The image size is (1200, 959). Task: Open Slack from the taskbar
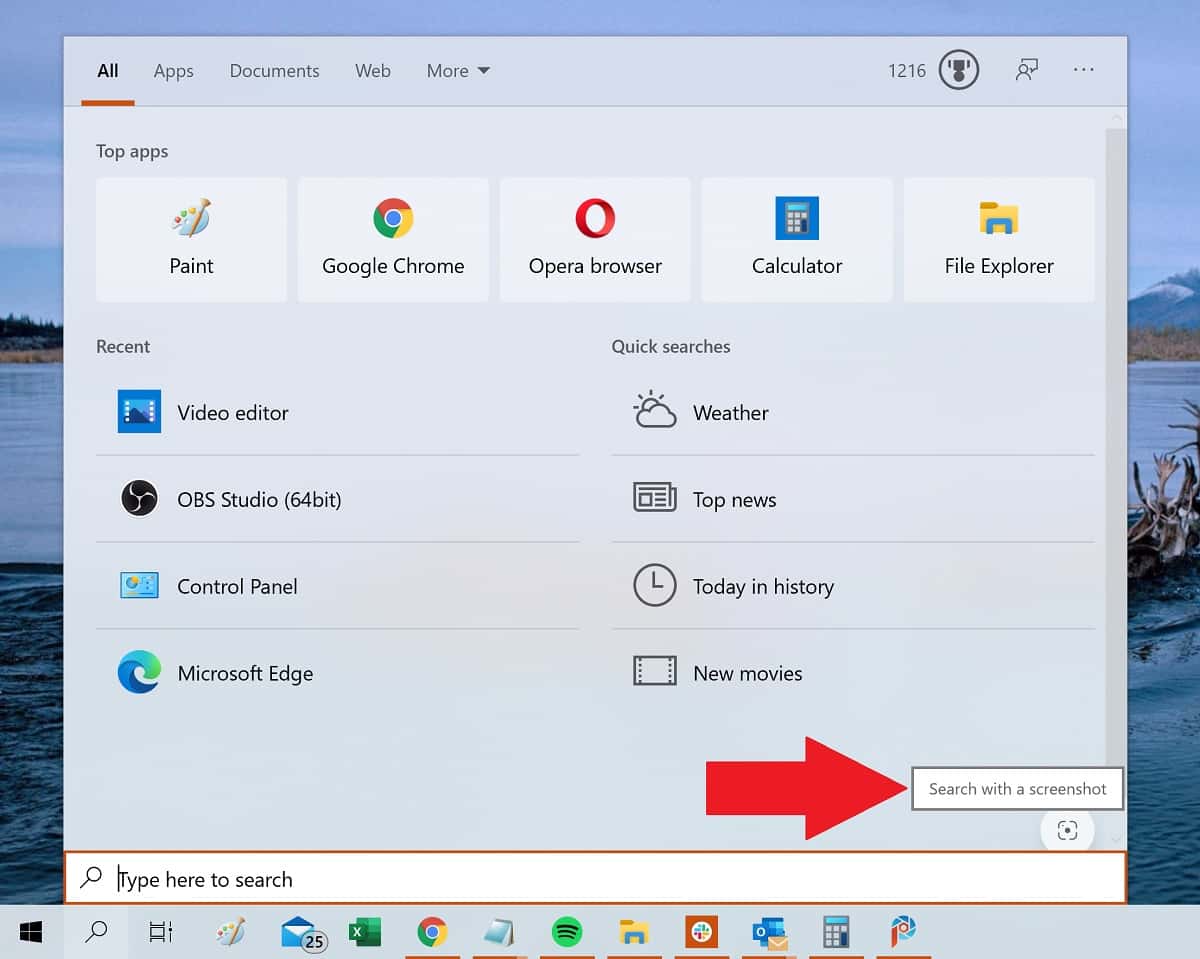[701, 932]
